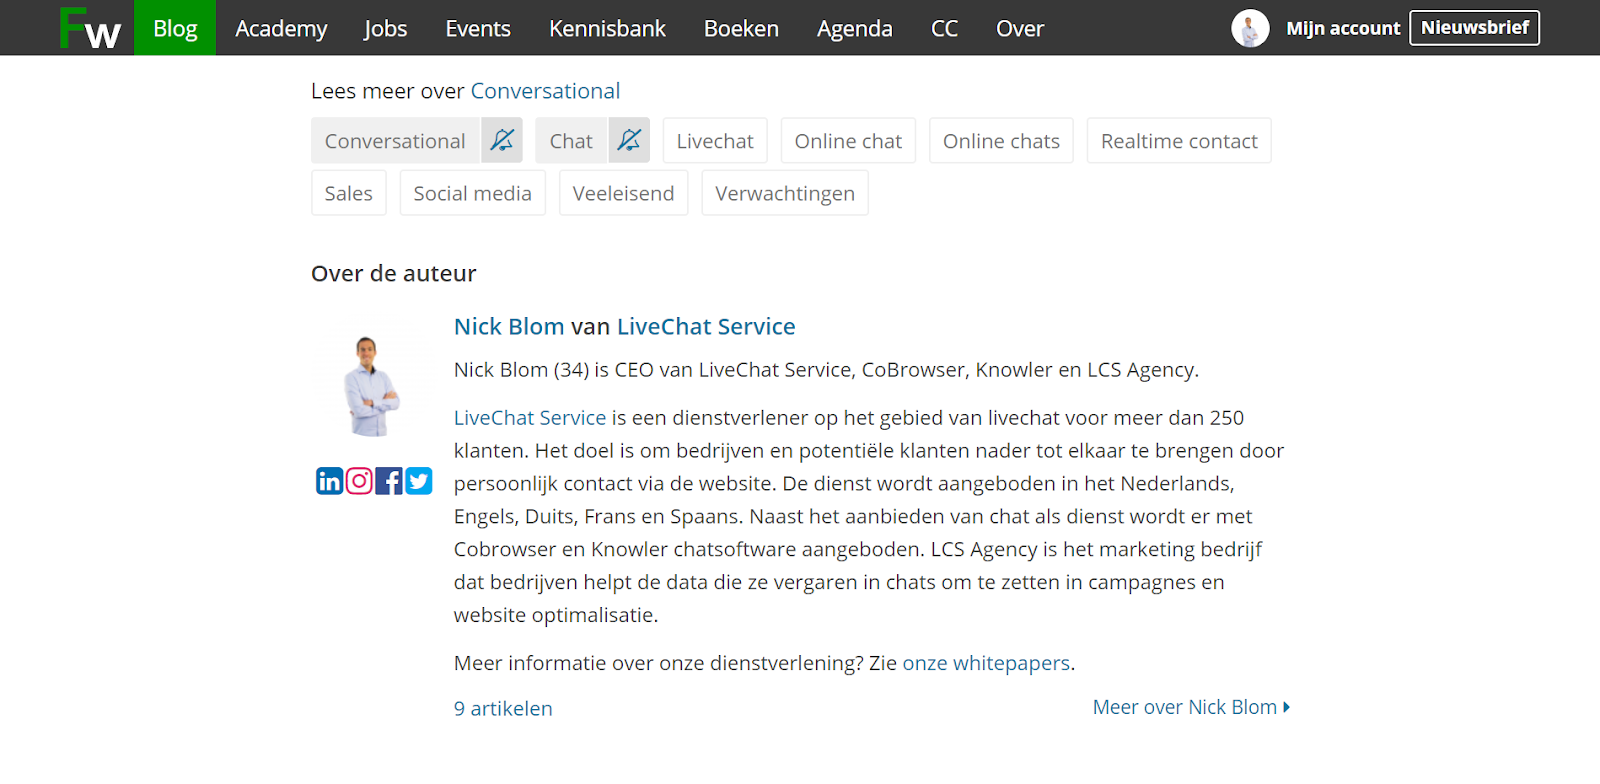
Task: Open Nick Blom's Instagram icon
Action: point(359,481)
